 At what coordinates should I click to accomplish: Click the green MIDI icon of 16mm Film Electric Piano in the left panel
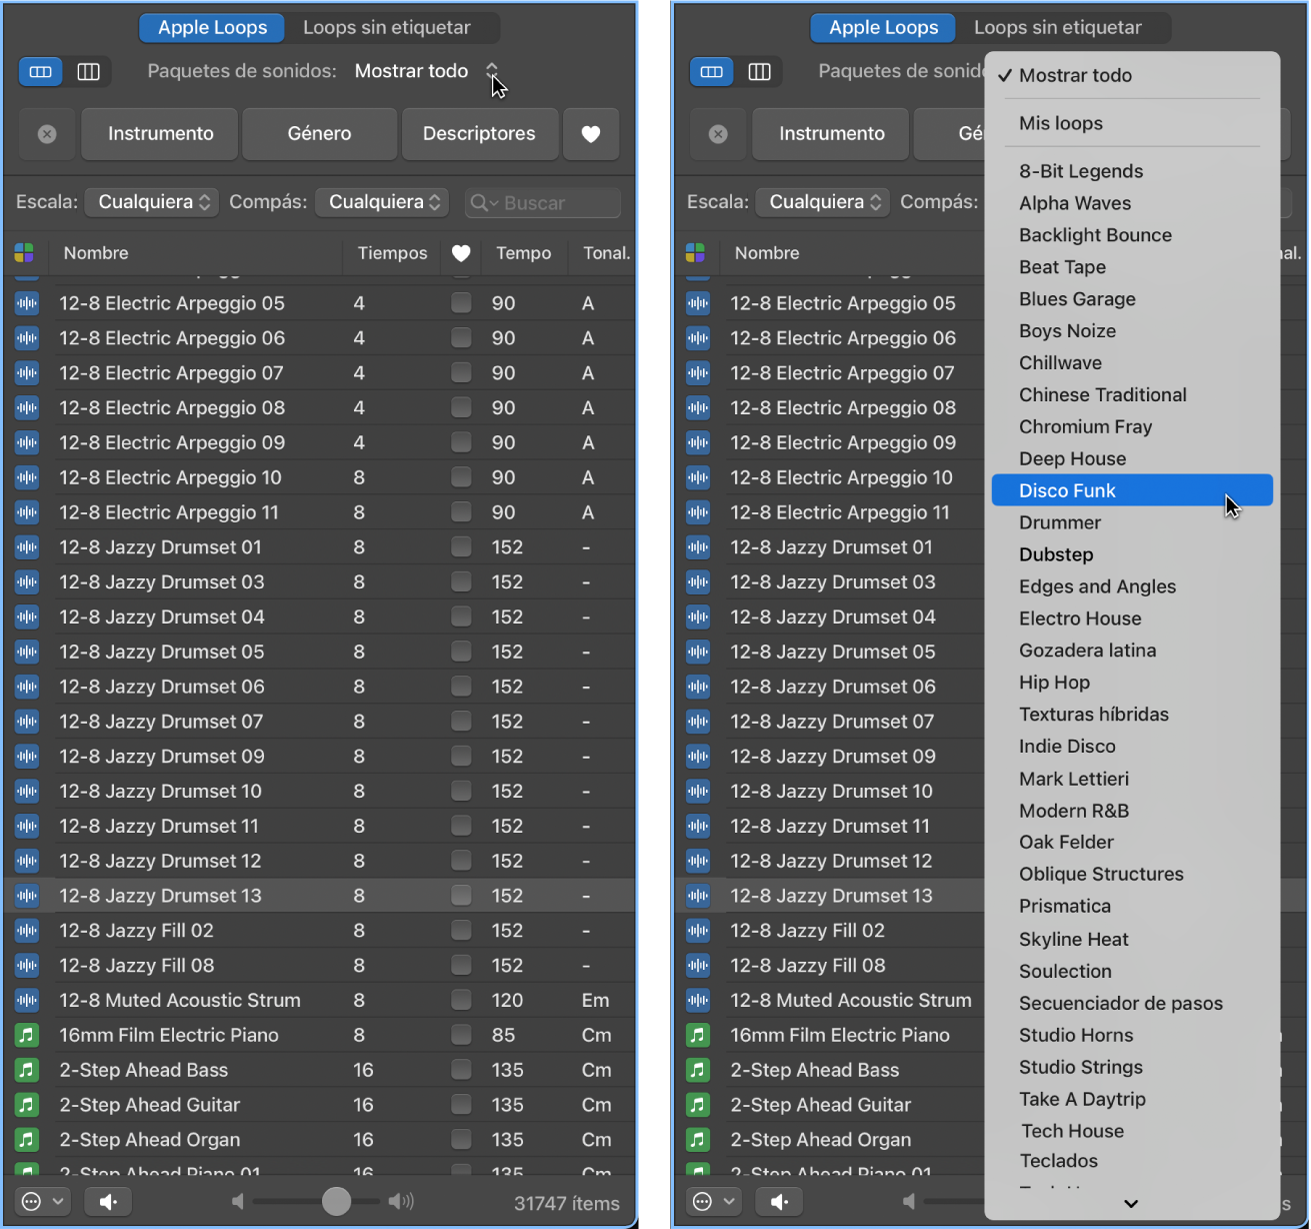[x=27, y=1035]
